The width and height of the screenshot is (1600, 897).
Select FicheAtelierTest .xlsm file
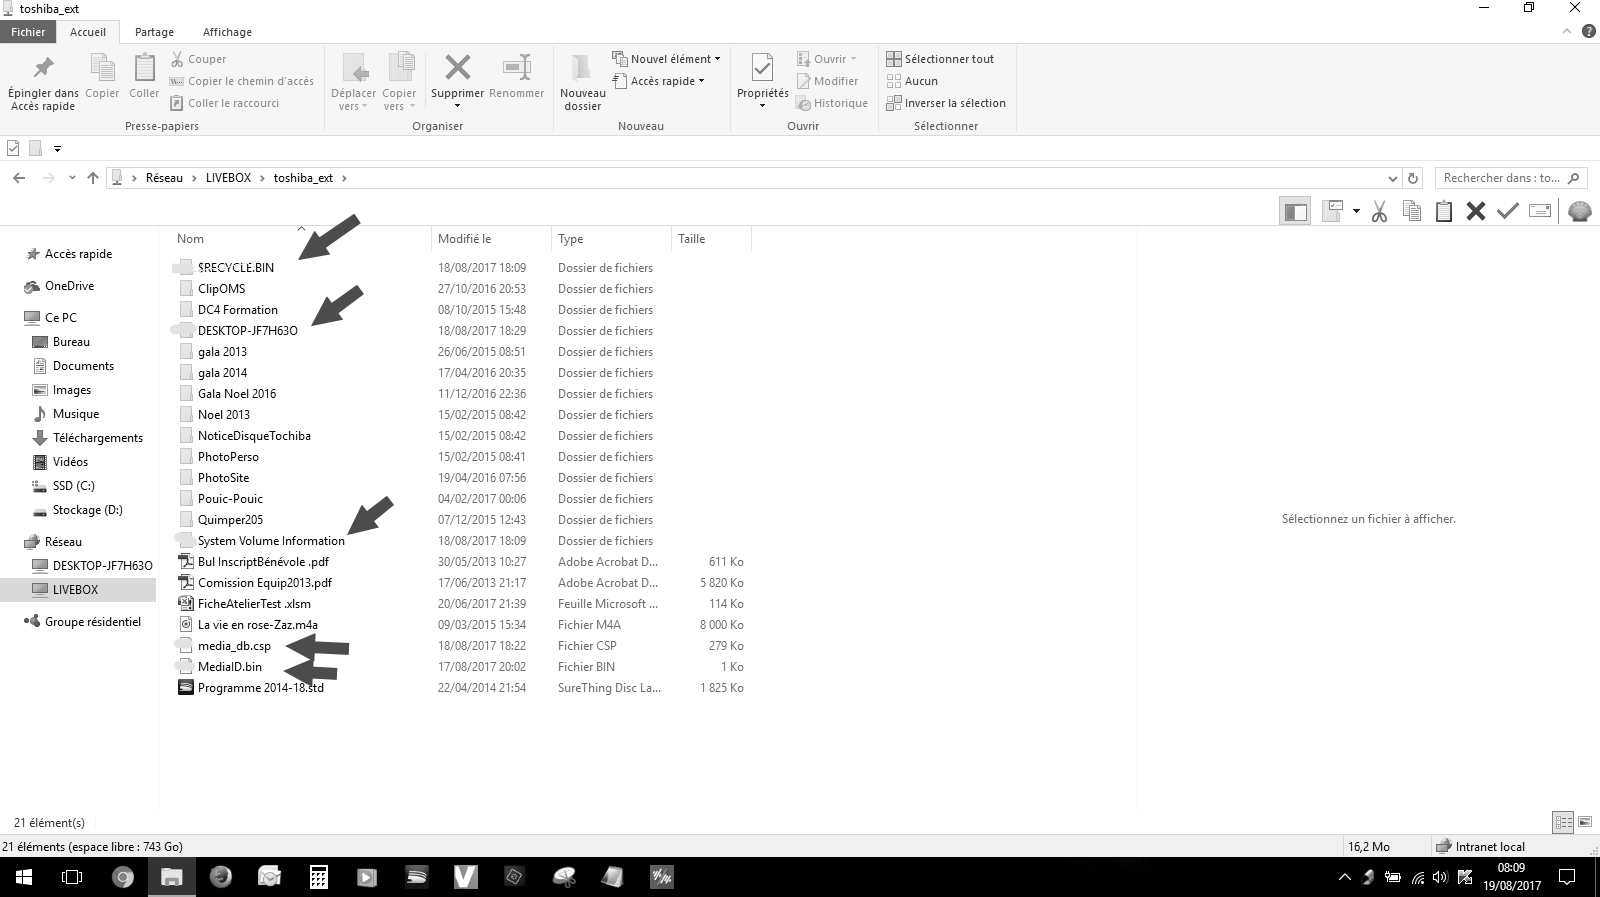tap(254, 604)
